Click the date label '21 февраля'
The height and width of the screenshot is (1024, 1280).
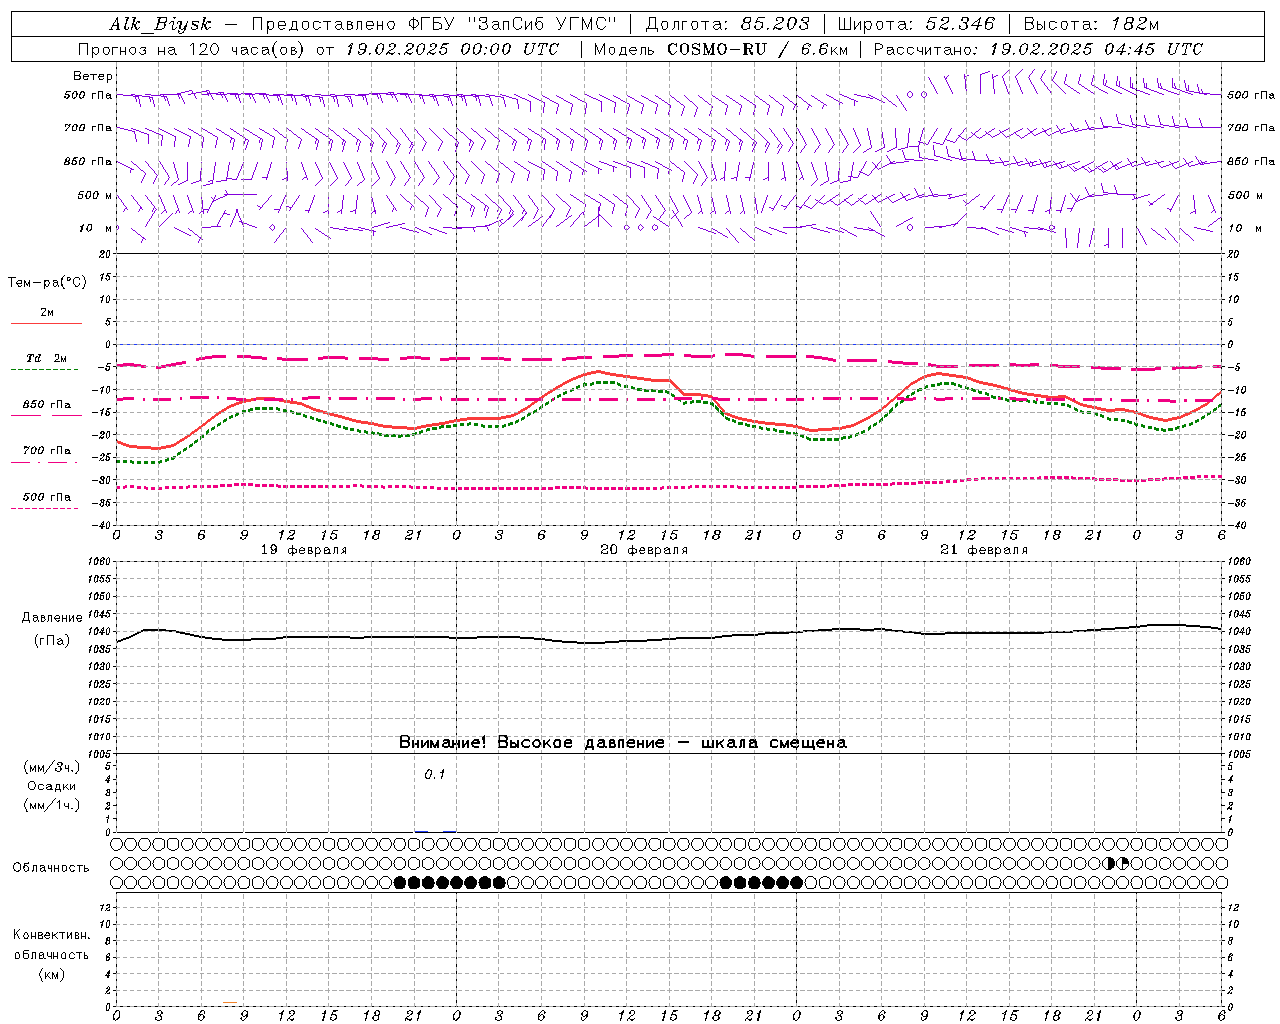984,550
